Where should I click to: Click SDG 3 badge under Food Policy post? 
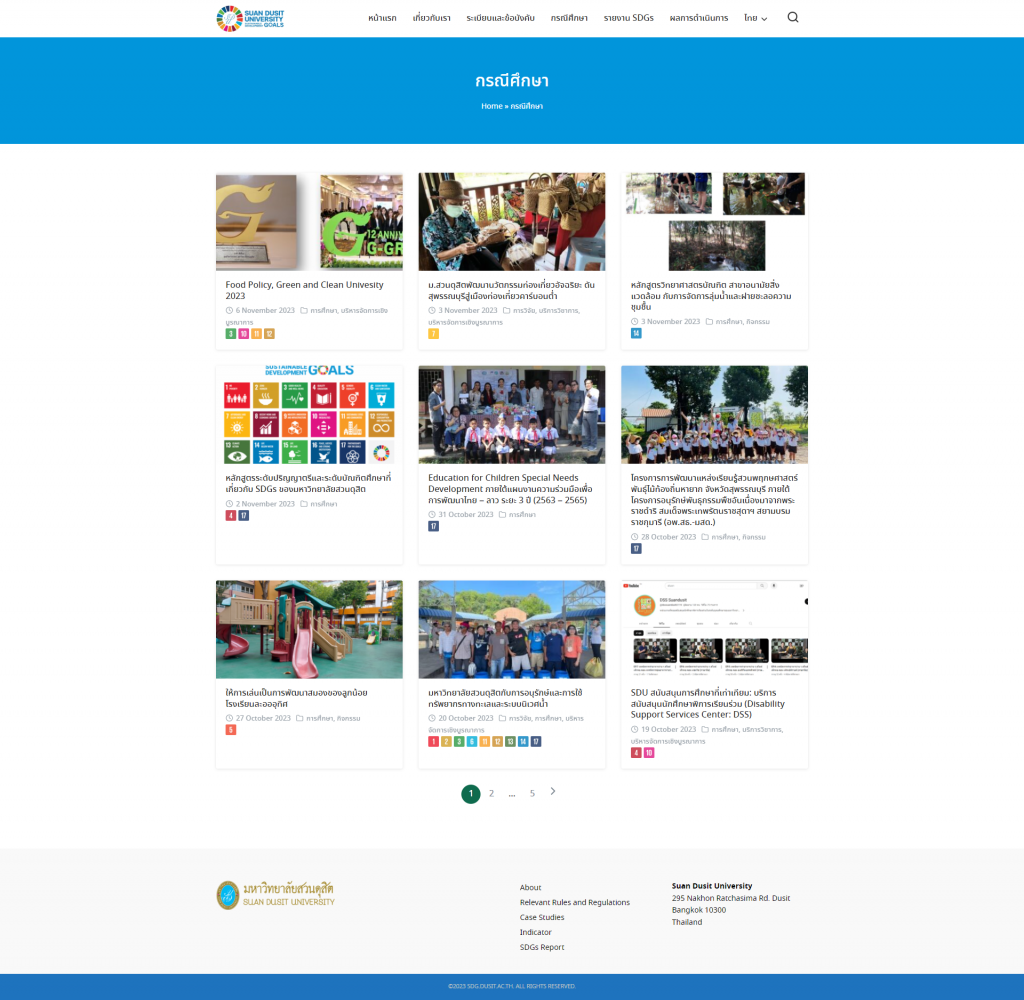pos(231,334)
